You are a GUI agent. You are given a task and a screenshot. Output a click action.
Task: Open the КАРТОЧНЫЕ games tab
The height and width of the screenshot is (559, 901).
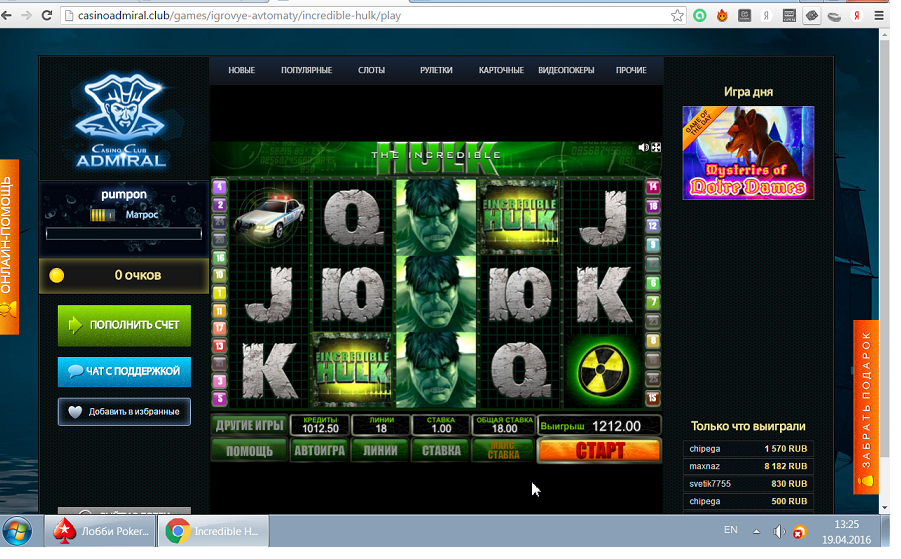click(501, 70)
